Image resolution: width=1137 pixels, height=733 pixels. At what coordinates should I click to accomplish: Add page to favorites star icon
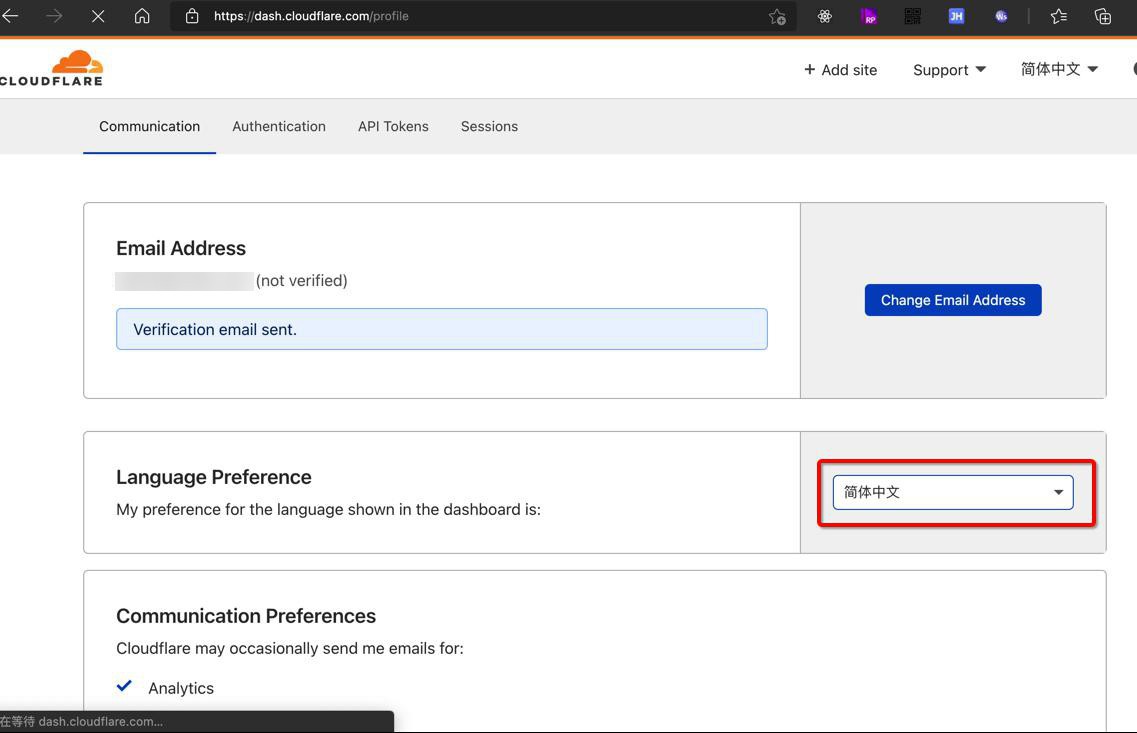point(777,16)
